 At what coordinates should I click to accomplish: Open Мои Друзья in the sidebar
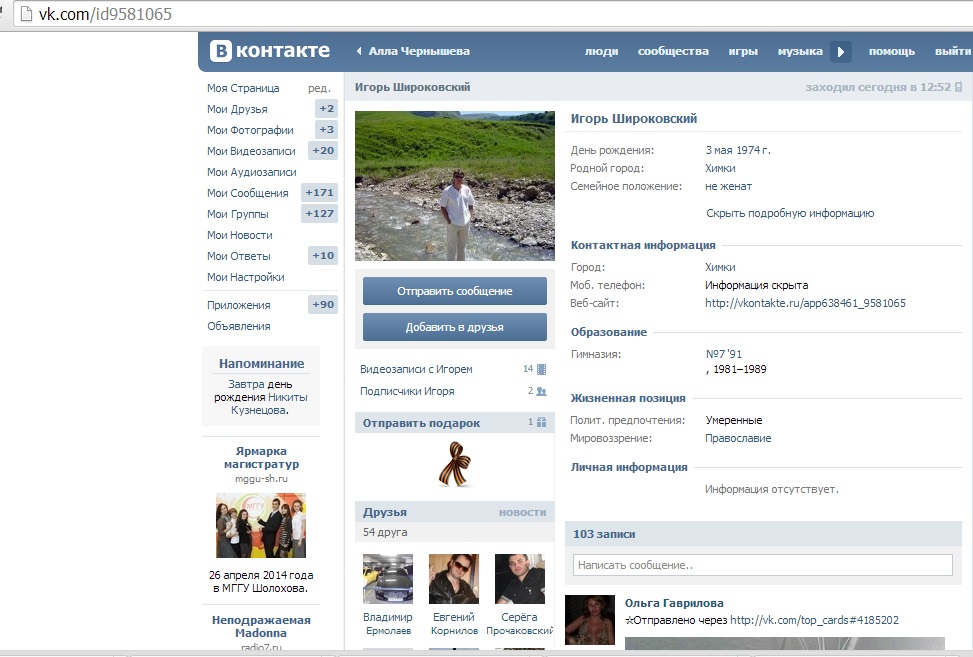point(237,109)
